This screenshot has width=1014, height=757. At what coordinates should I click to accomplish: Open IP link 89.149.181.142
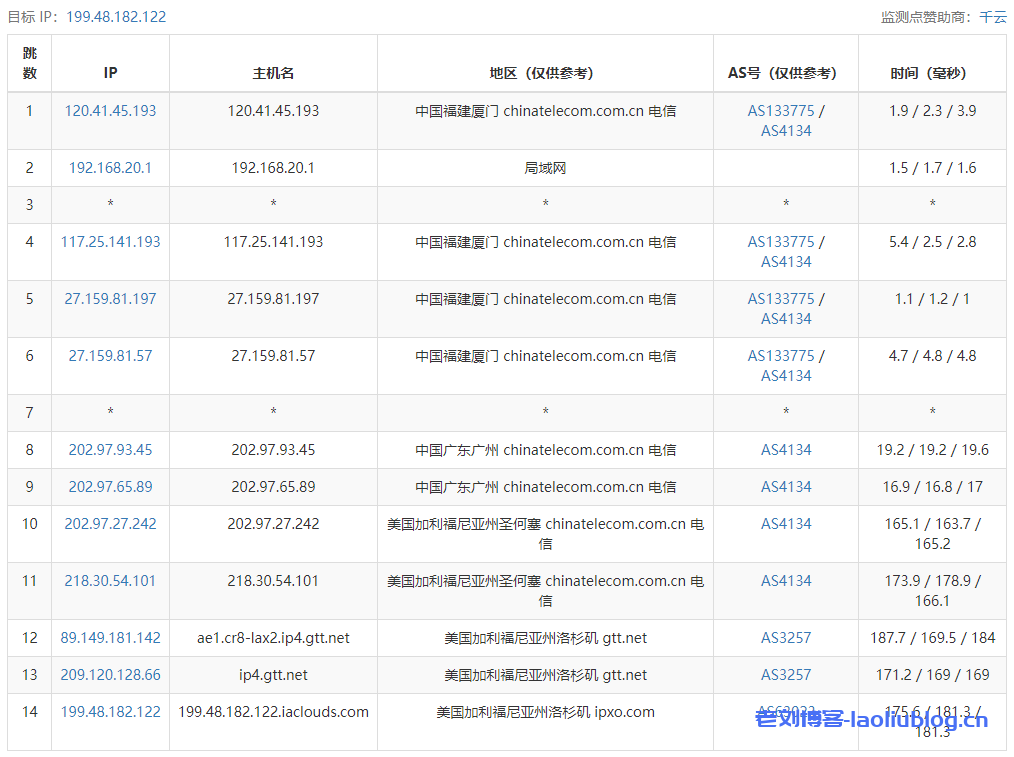click(x=110, y=638)
